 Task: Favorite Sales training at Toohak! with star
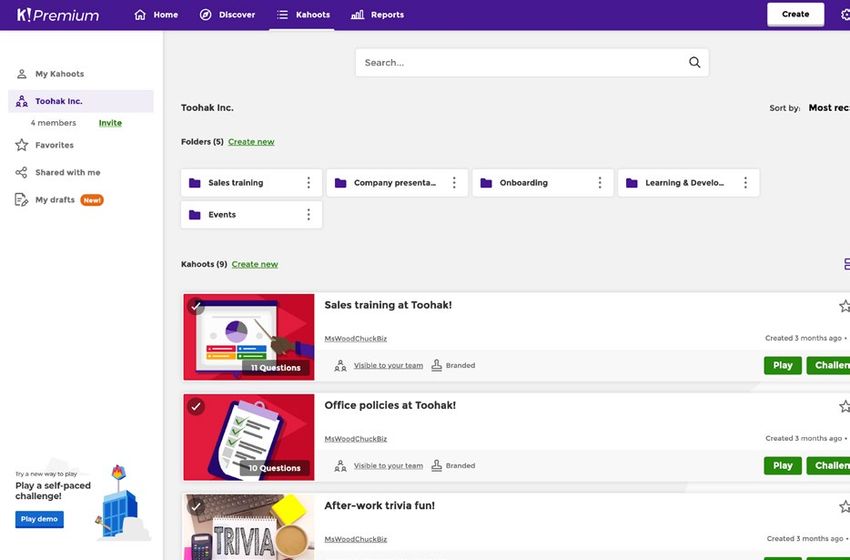(x=845, y=306)
